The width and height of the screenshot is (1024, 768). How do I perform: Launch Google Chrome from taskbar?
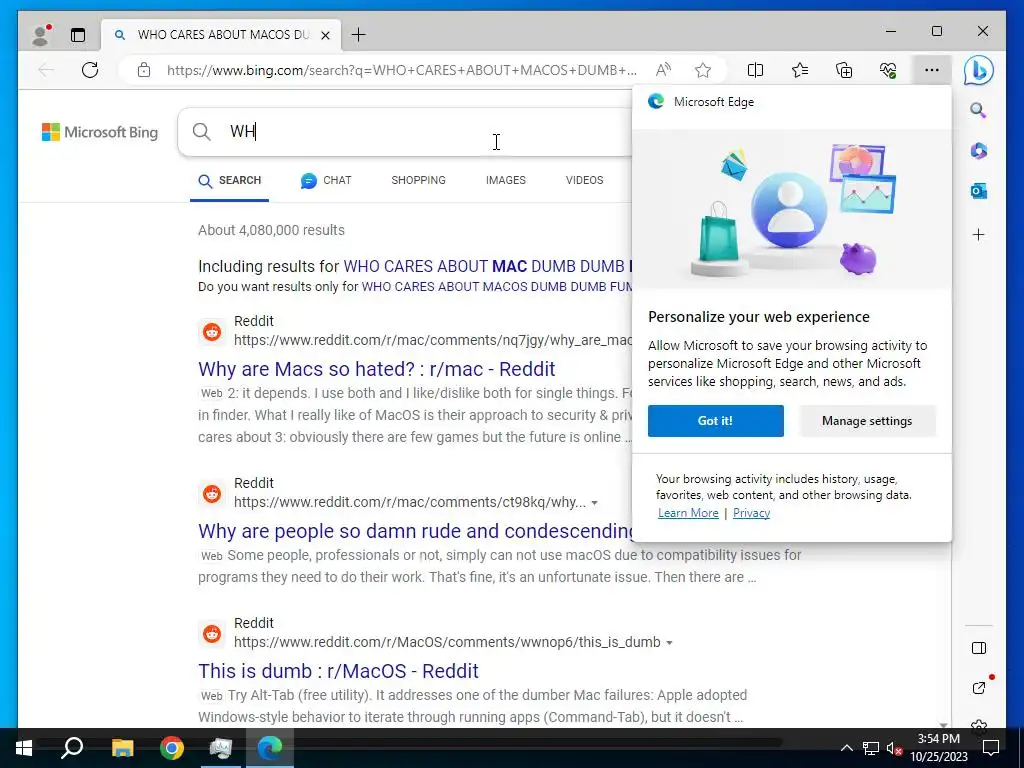[x=172, y=748]
